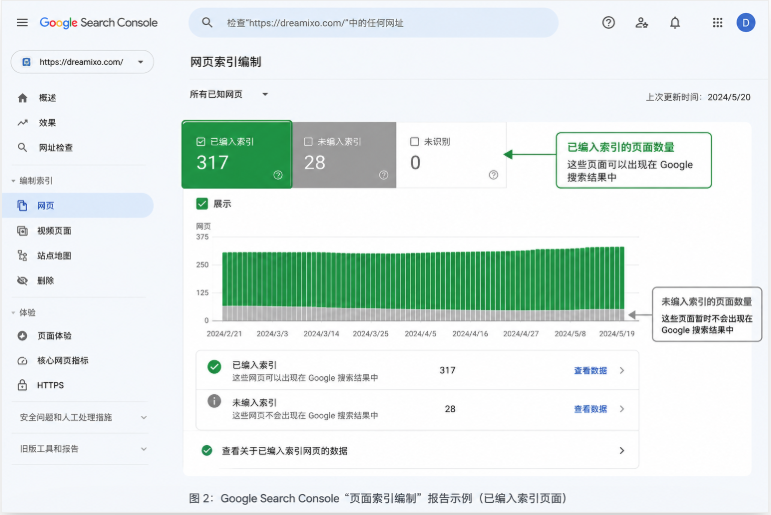Click the Google Search Console logo
This screenshot has width=771, height=515.
98,23
